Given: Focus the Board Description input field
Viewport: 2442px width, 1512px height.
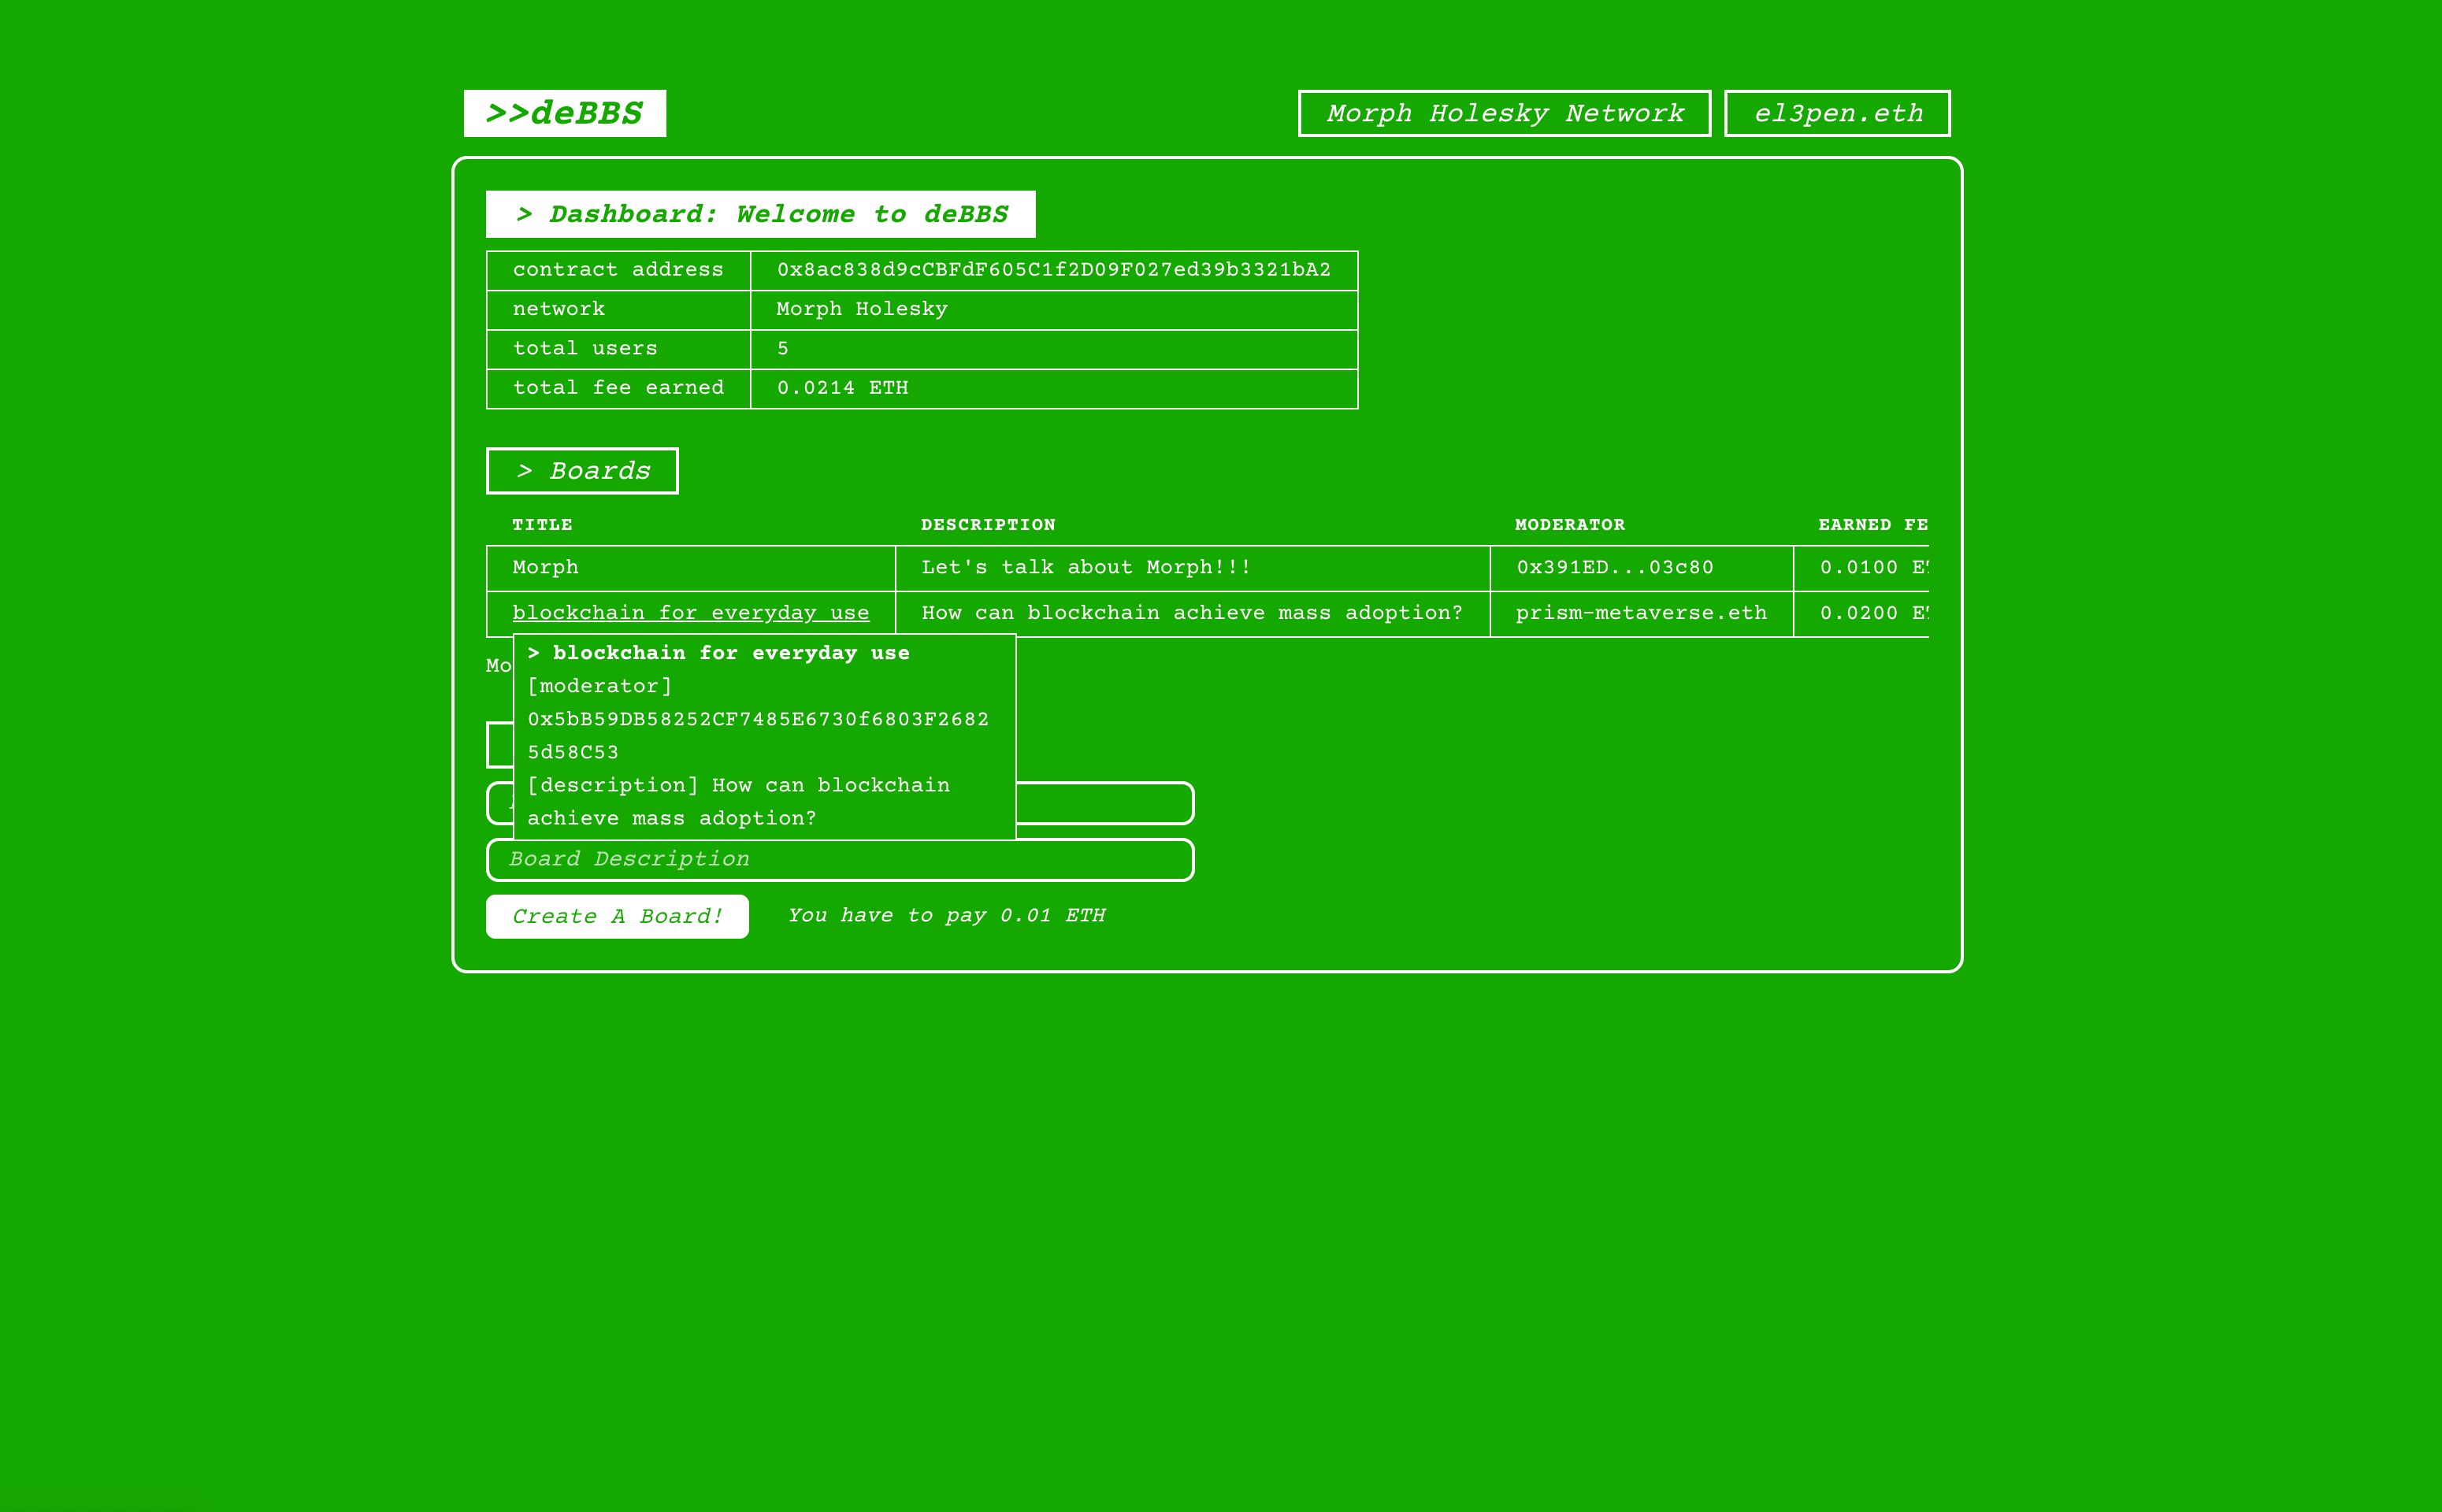Looking at the screenshot, I should (x=840, y=860).
